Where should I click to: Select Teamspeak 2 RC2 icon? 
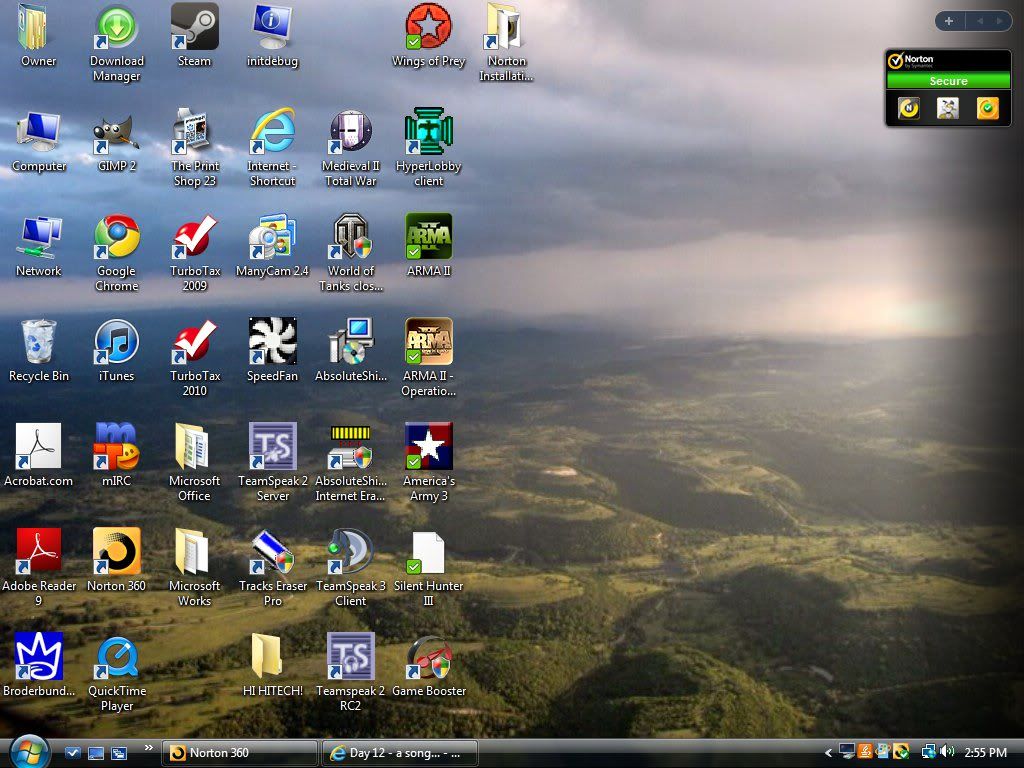(350, 656)
